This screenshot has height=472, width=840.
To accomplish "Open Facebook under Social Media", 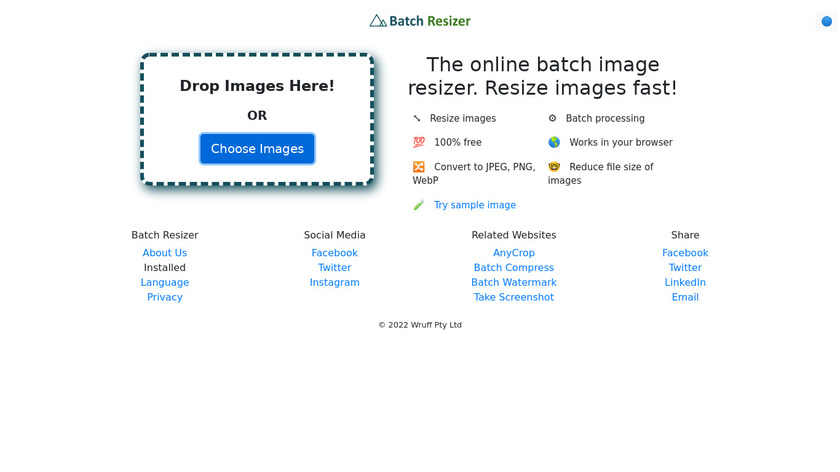I will tap(334, 253).
